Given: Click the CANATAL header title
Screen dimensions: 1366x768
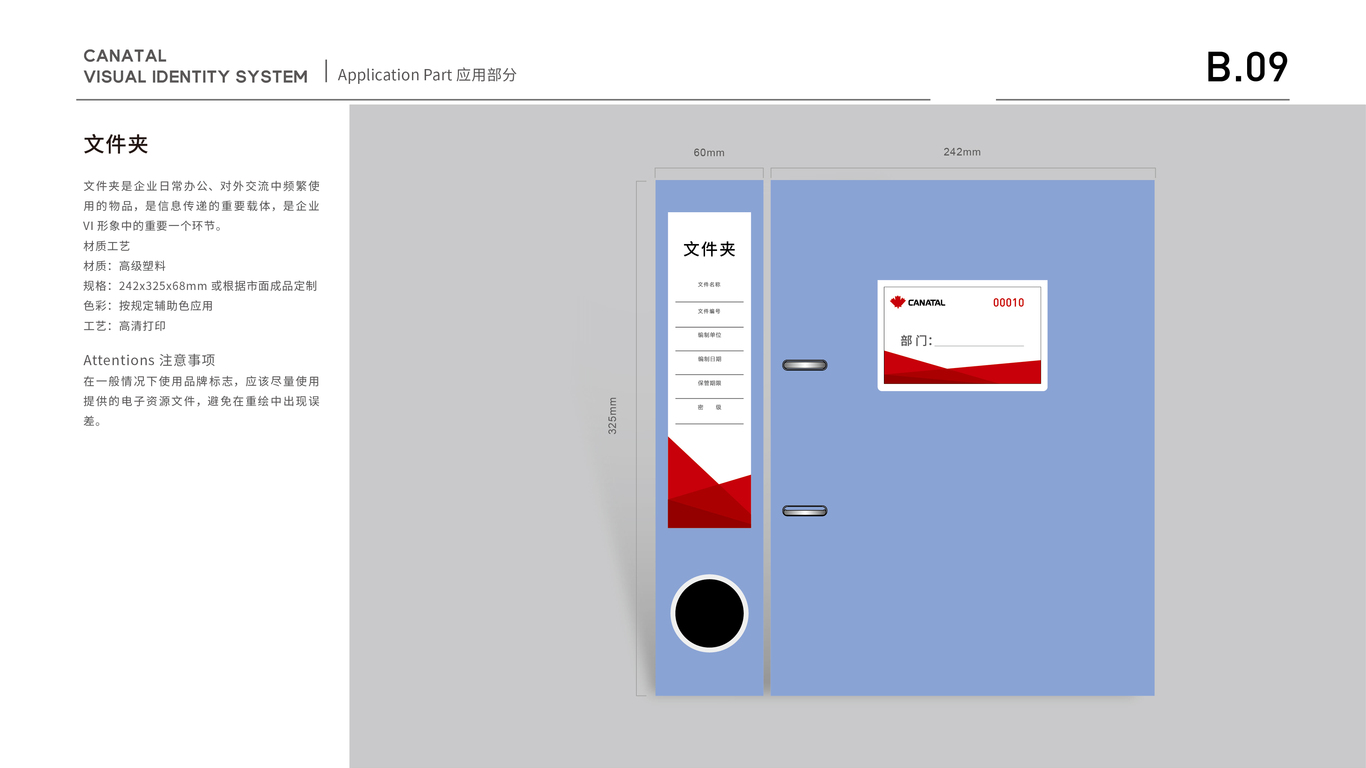Looking at the screenshot, I should [x=125, y=56].
